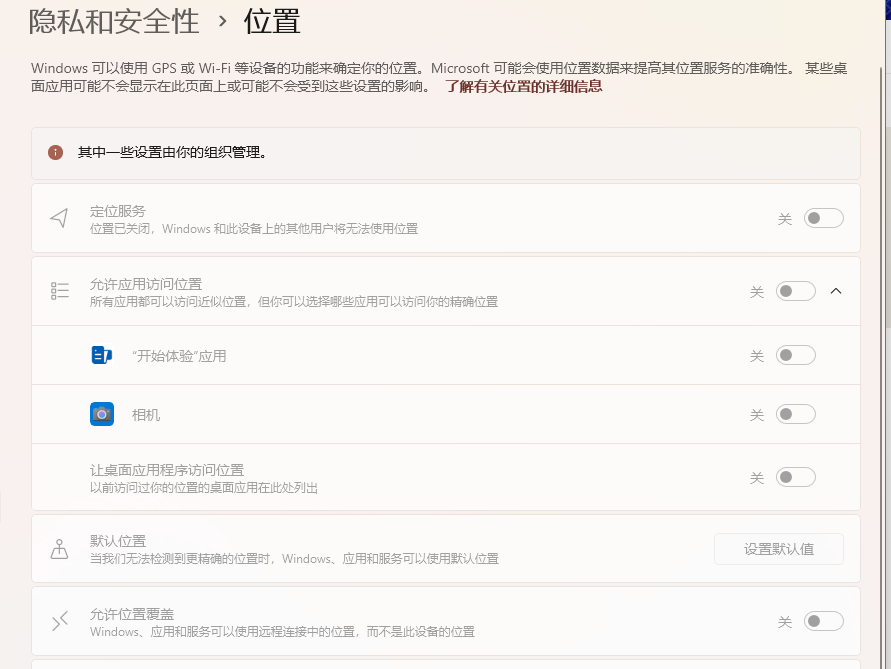
Task: Toggle location switch for 相机
Action: point(796,414)
